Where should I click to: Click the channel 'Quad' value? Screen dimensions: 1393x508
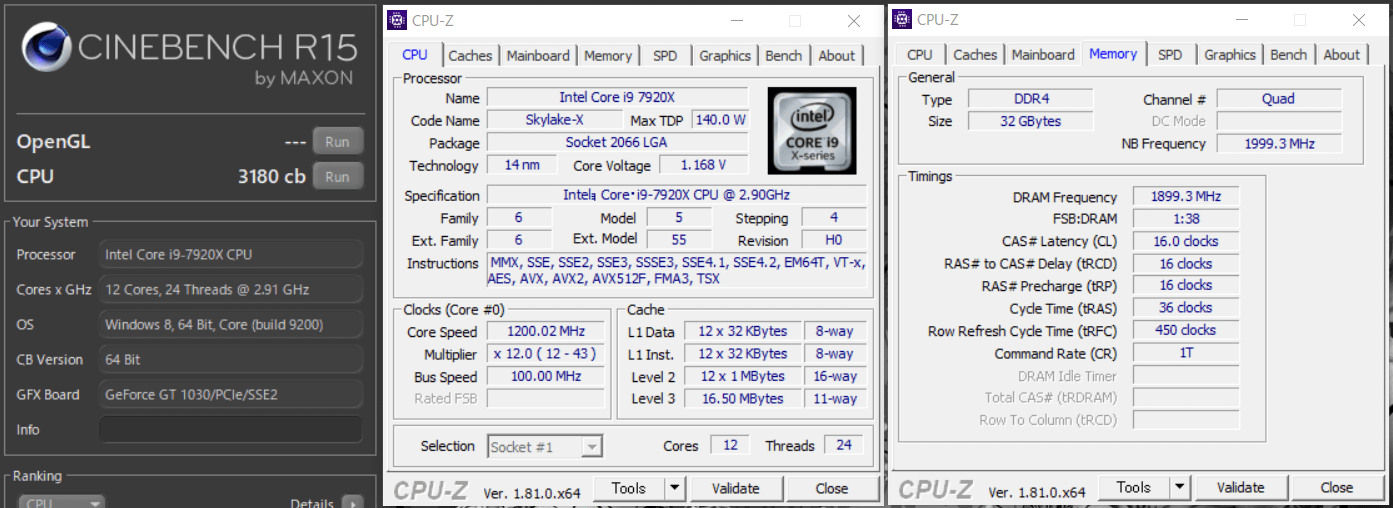pos(1279,99)
